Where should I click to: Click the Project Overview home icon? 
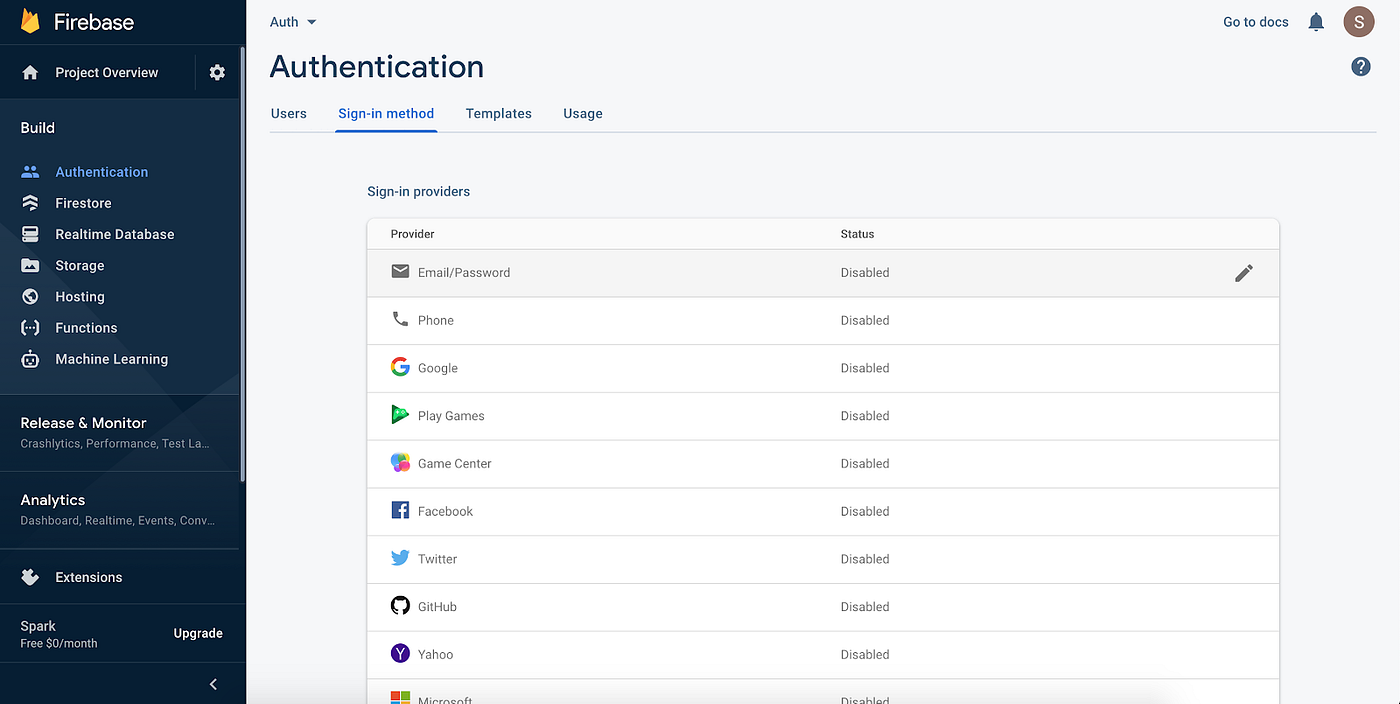30,72
